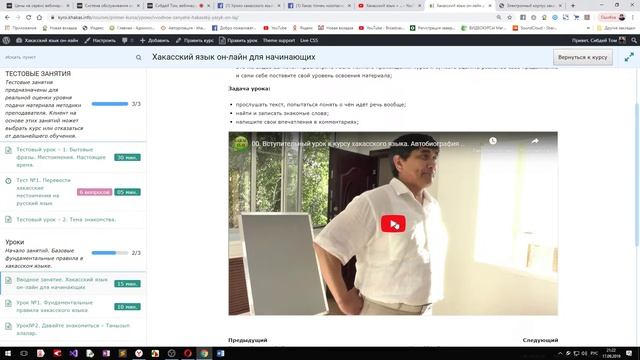Click 'Править курс' in admin bar
Viewport: 640px width, 360px height.
(x=195, y=40)
